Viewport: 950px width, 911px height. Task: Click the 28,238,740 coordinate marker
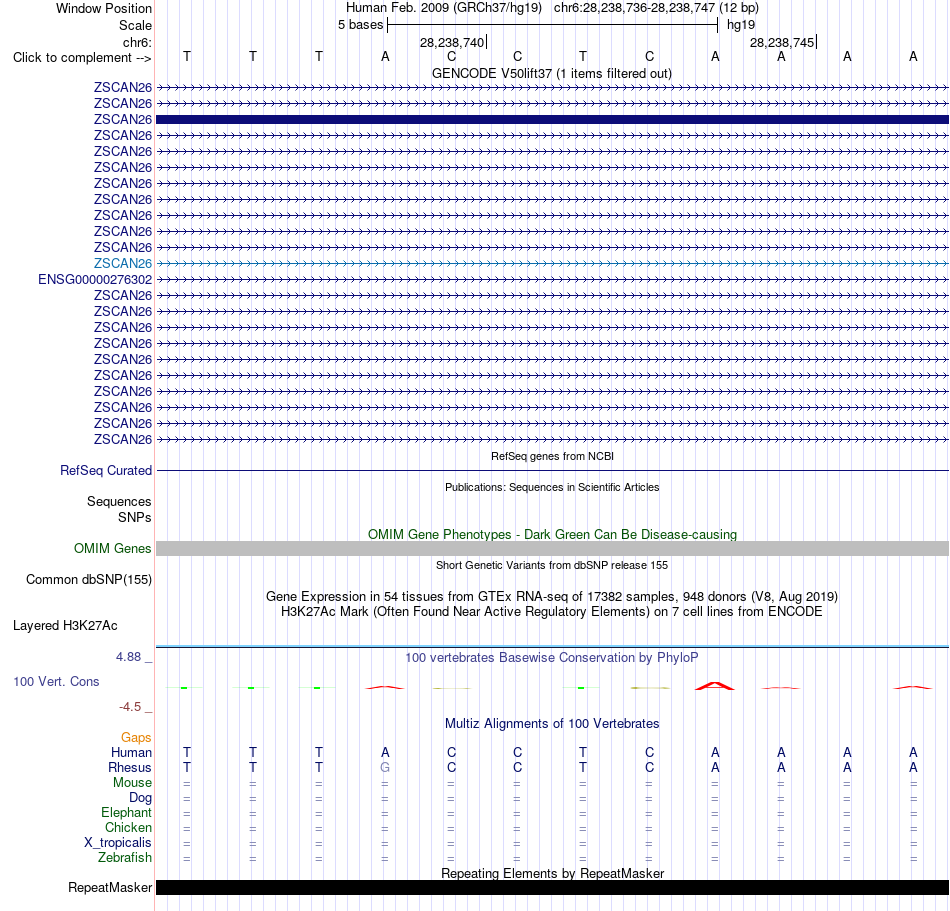(452, 42)
